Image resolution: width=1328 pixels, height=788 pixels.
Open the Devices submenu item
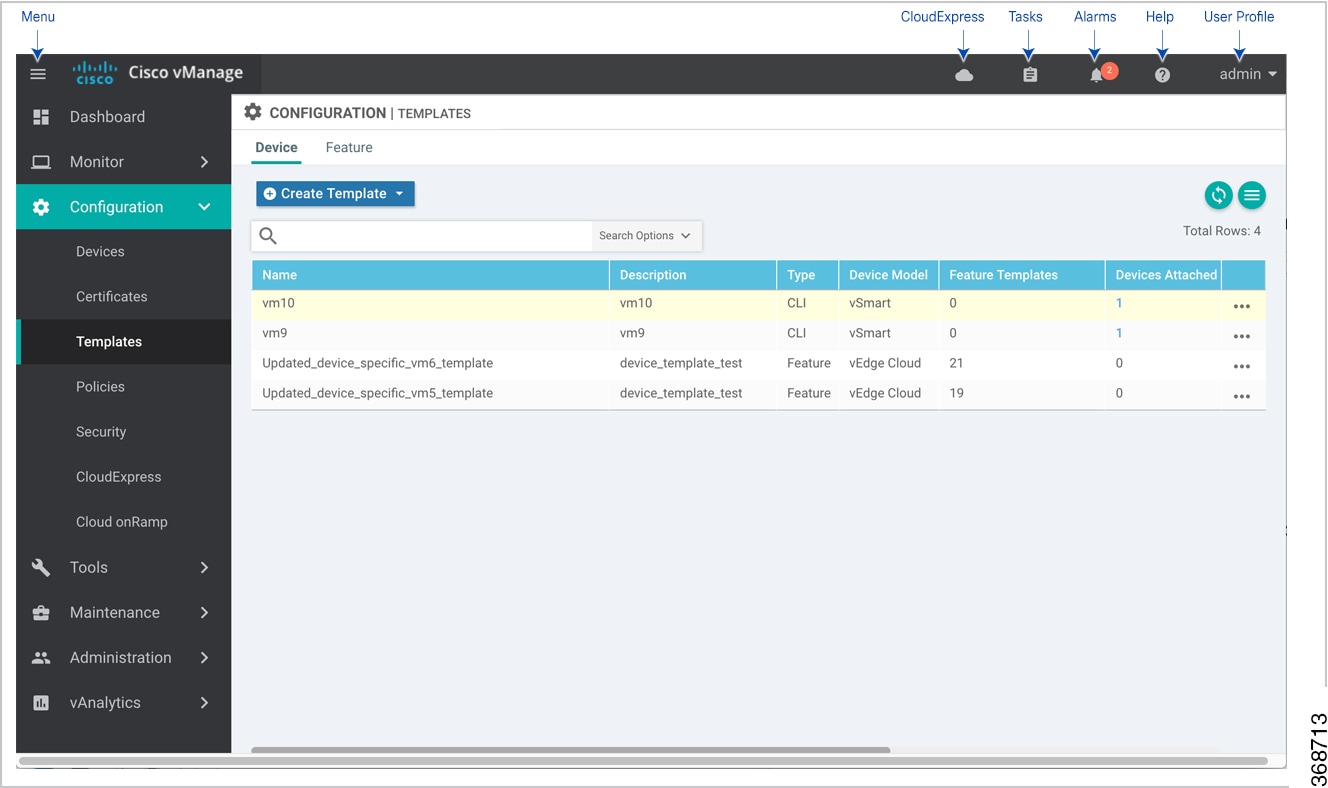100,252
